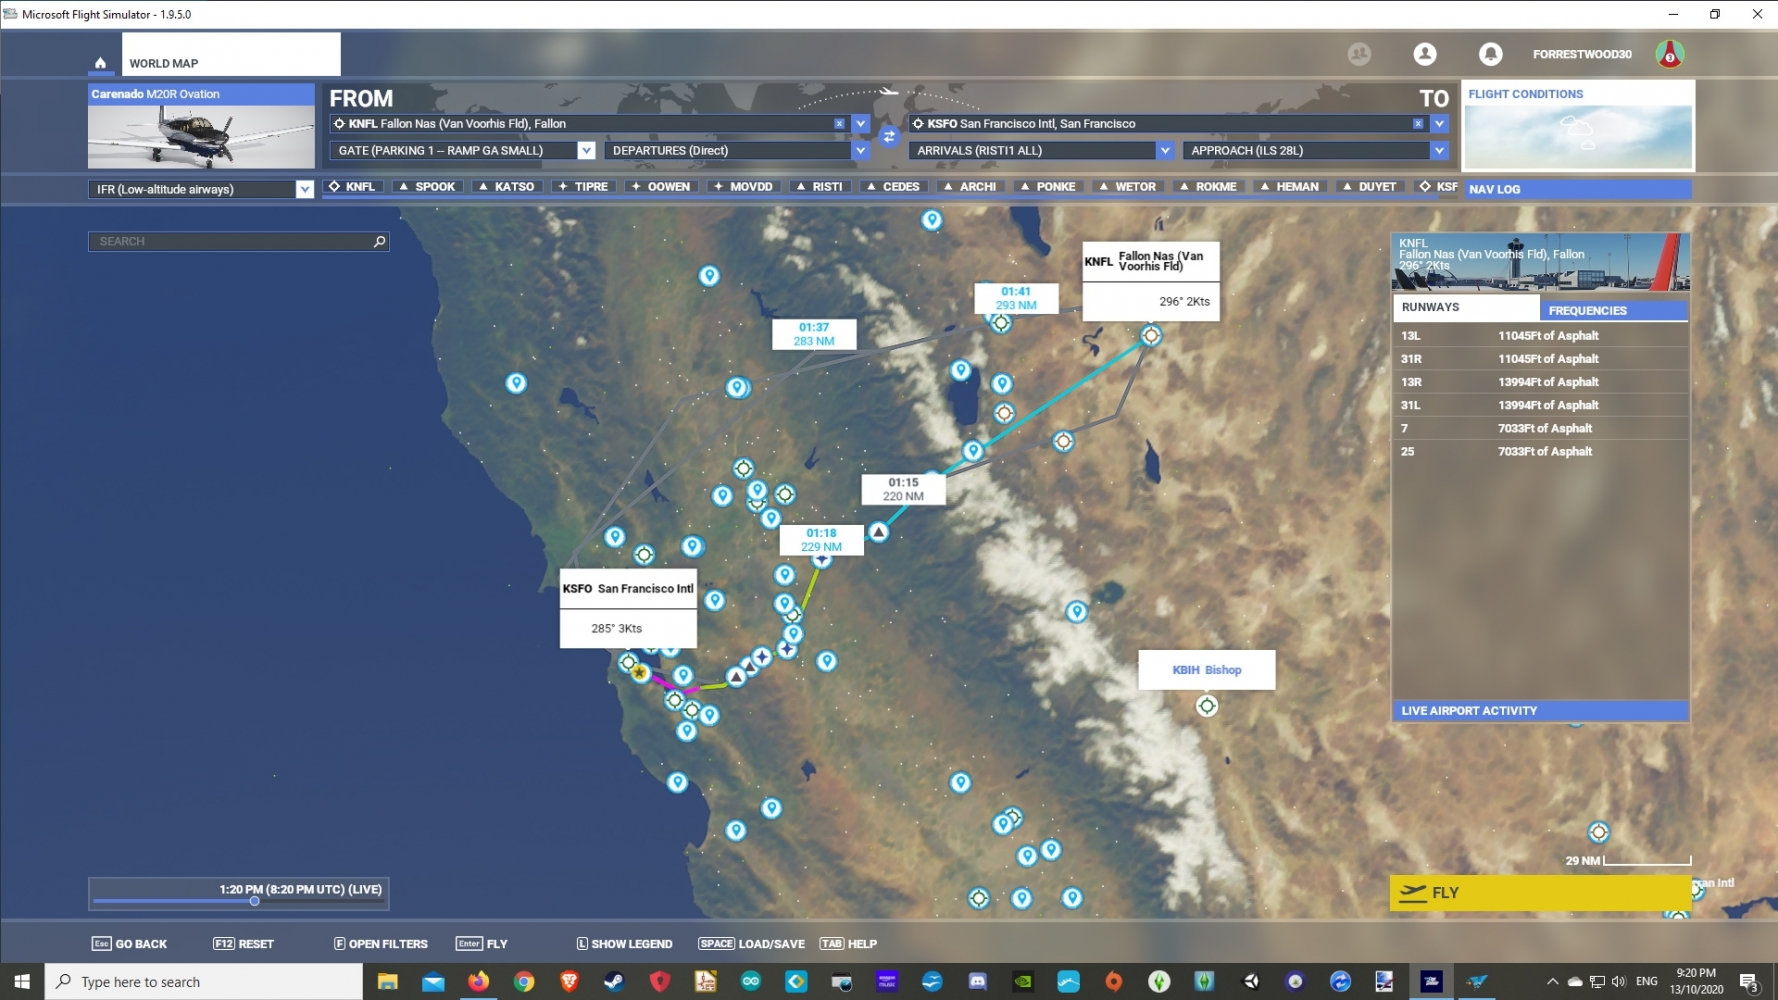Select the RISTI waypoint

point(820,187)
